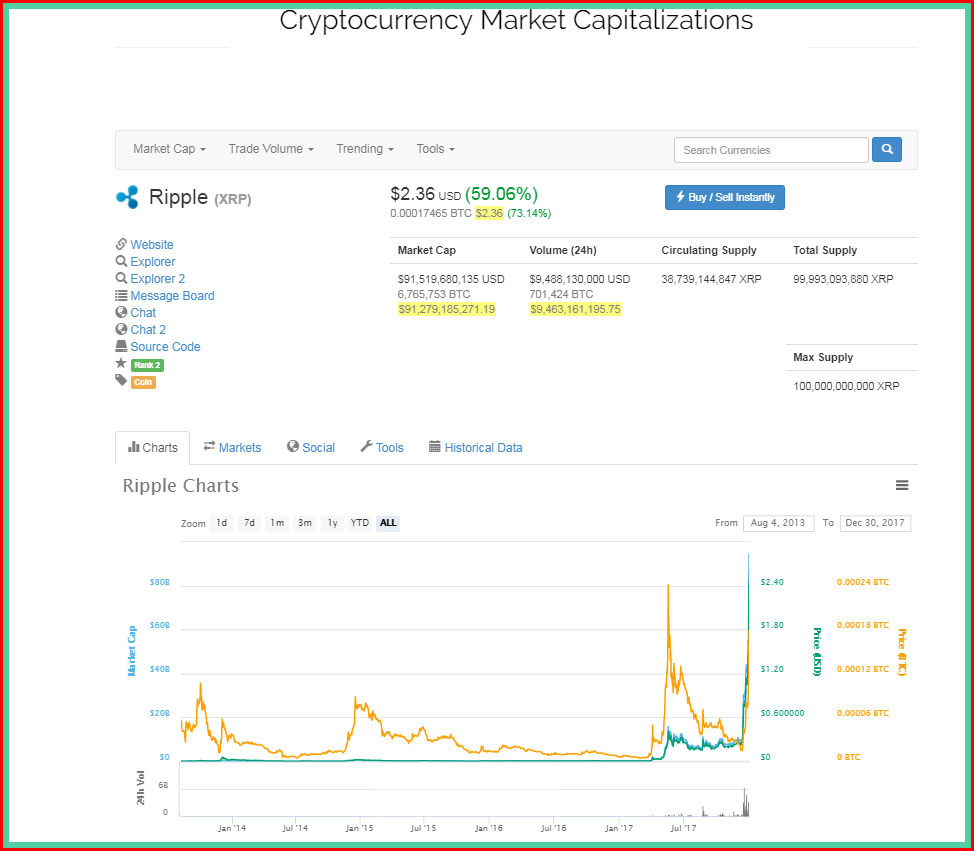Set chart zoom to 7d

249,523
